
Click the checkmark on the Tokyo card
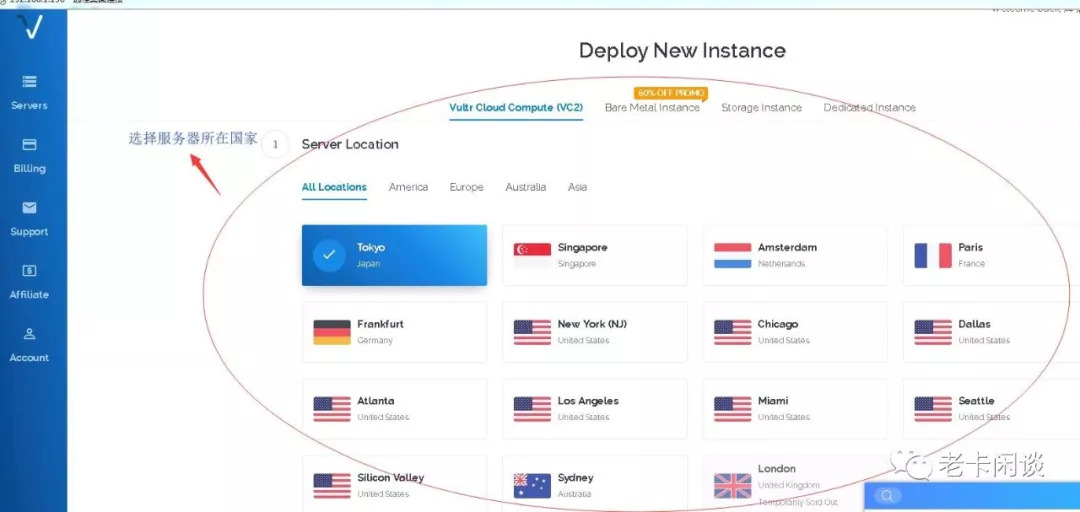[x=329, y=255]
